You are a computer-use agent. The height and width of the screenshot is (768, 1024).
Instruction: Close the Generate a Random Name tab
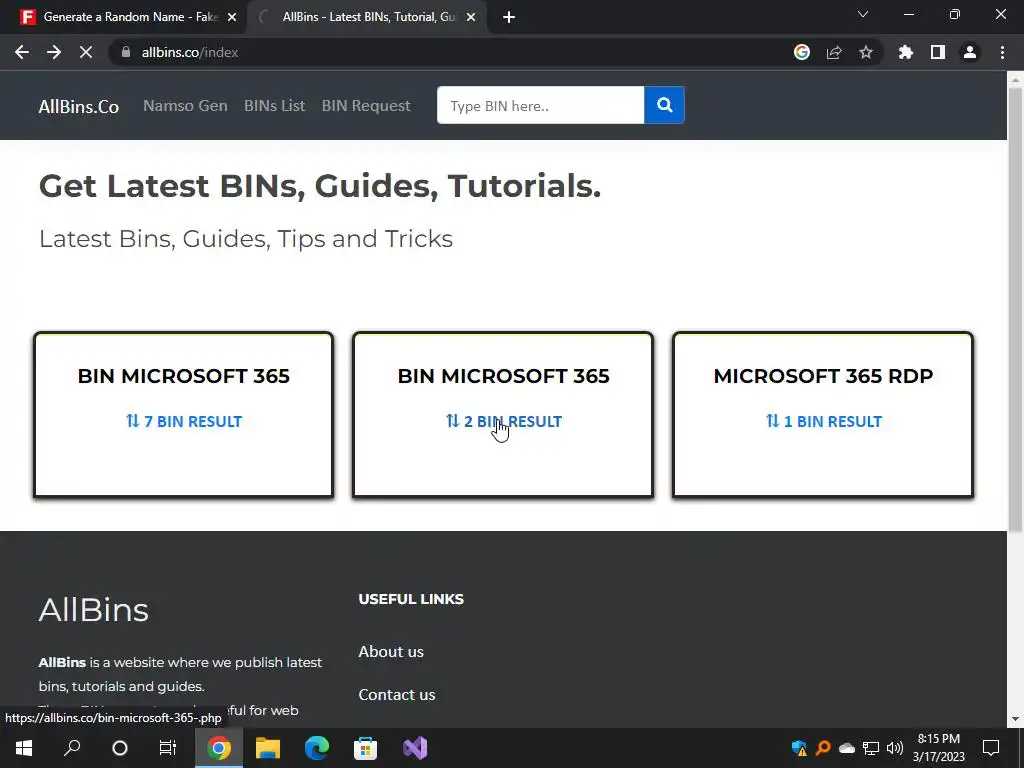[232, 17]
